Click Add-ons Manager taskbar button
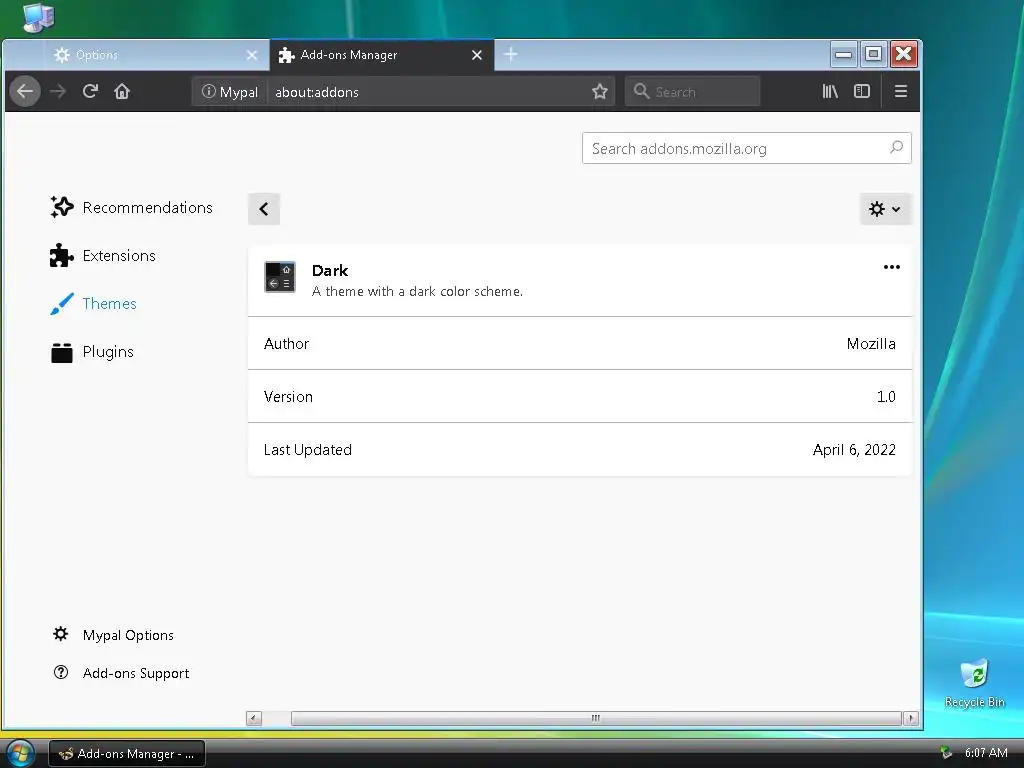This screenshot has width=1024, height=768. tap(127, 754)
